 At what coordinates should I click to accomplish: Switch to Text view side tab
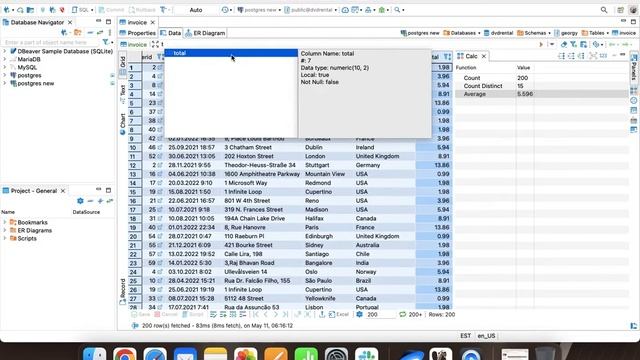122,93
